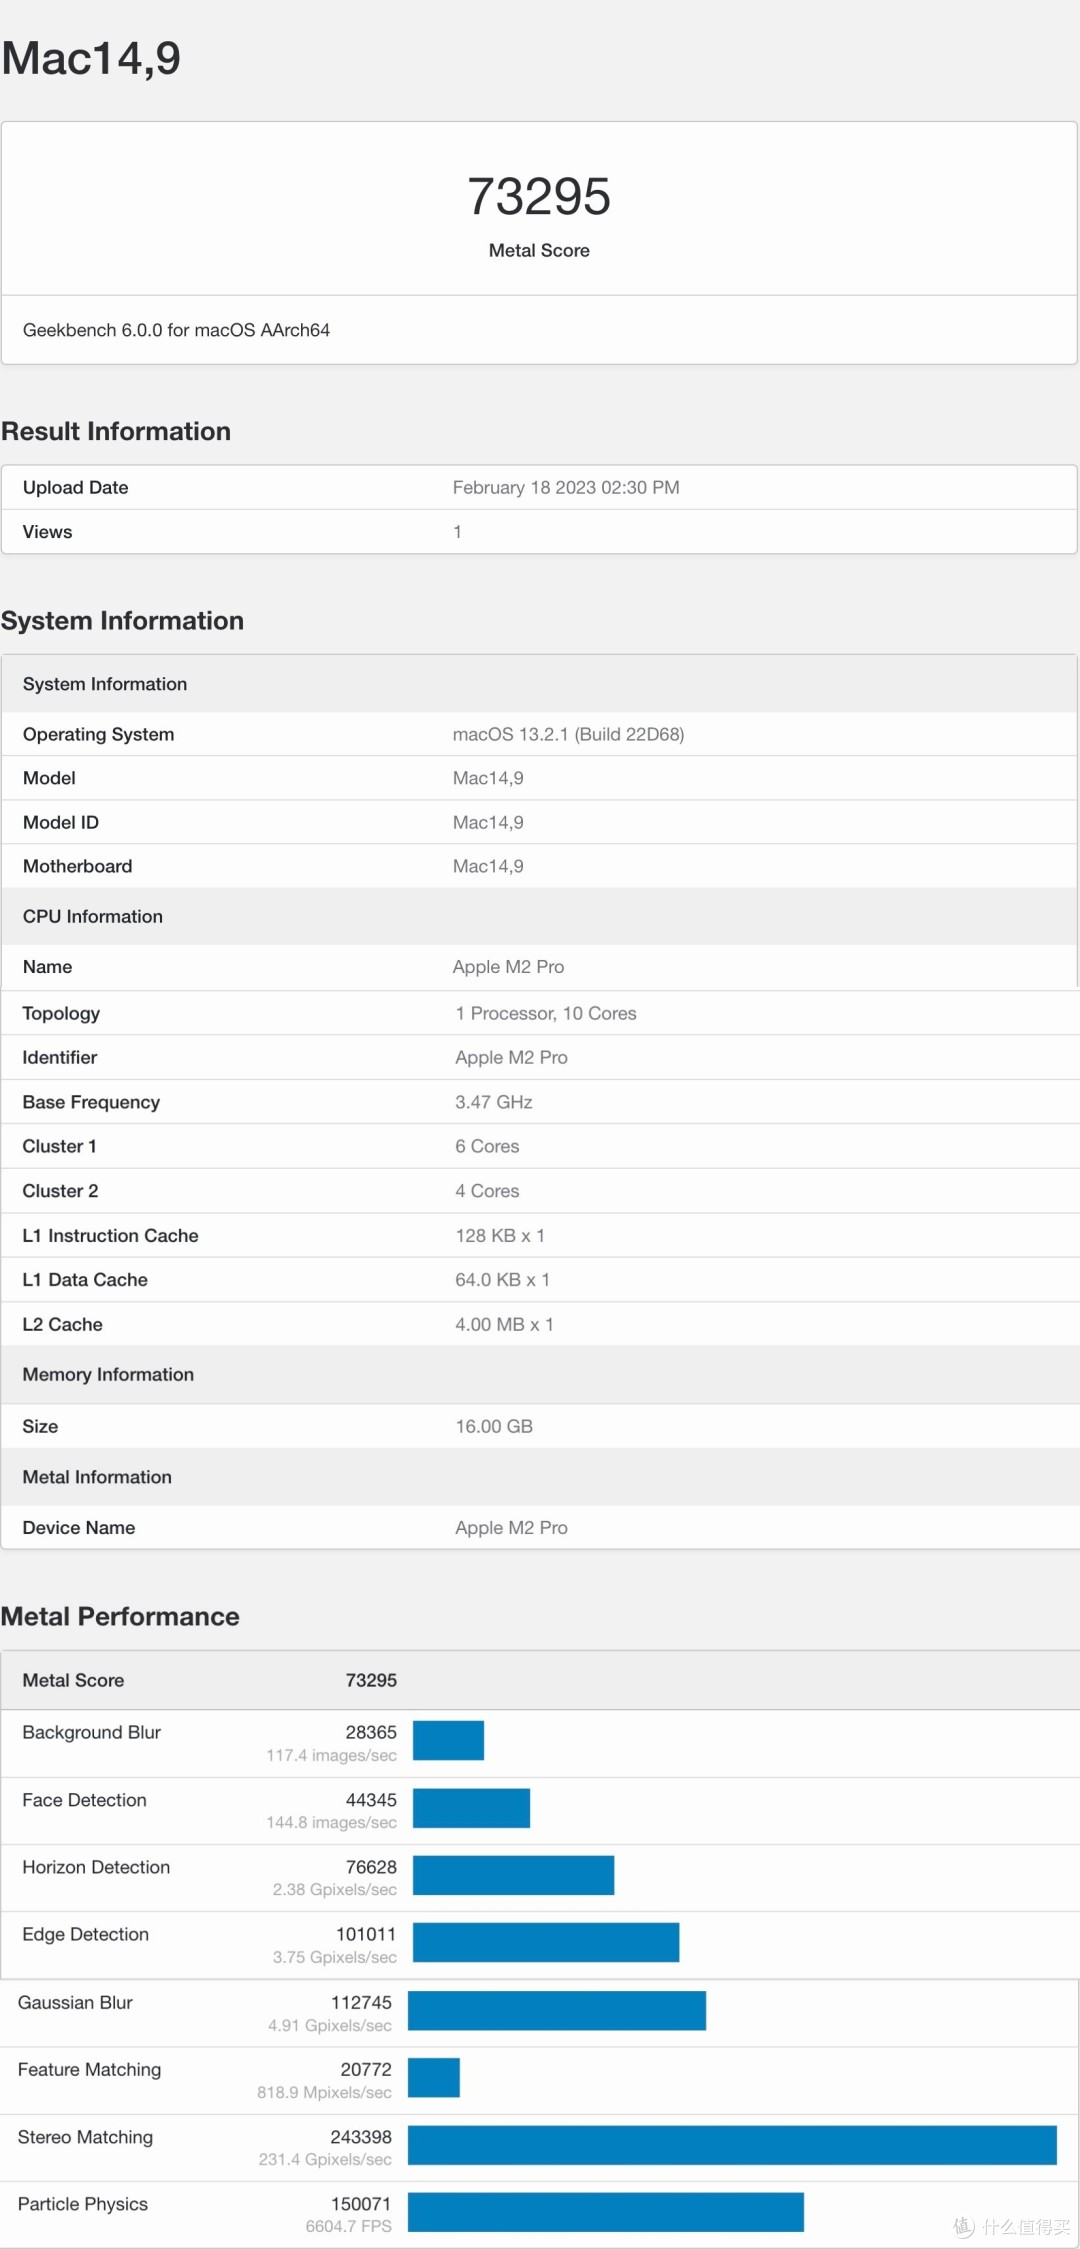Click the Apple M2 Pro value in Identifier row

pos(511,1057)
